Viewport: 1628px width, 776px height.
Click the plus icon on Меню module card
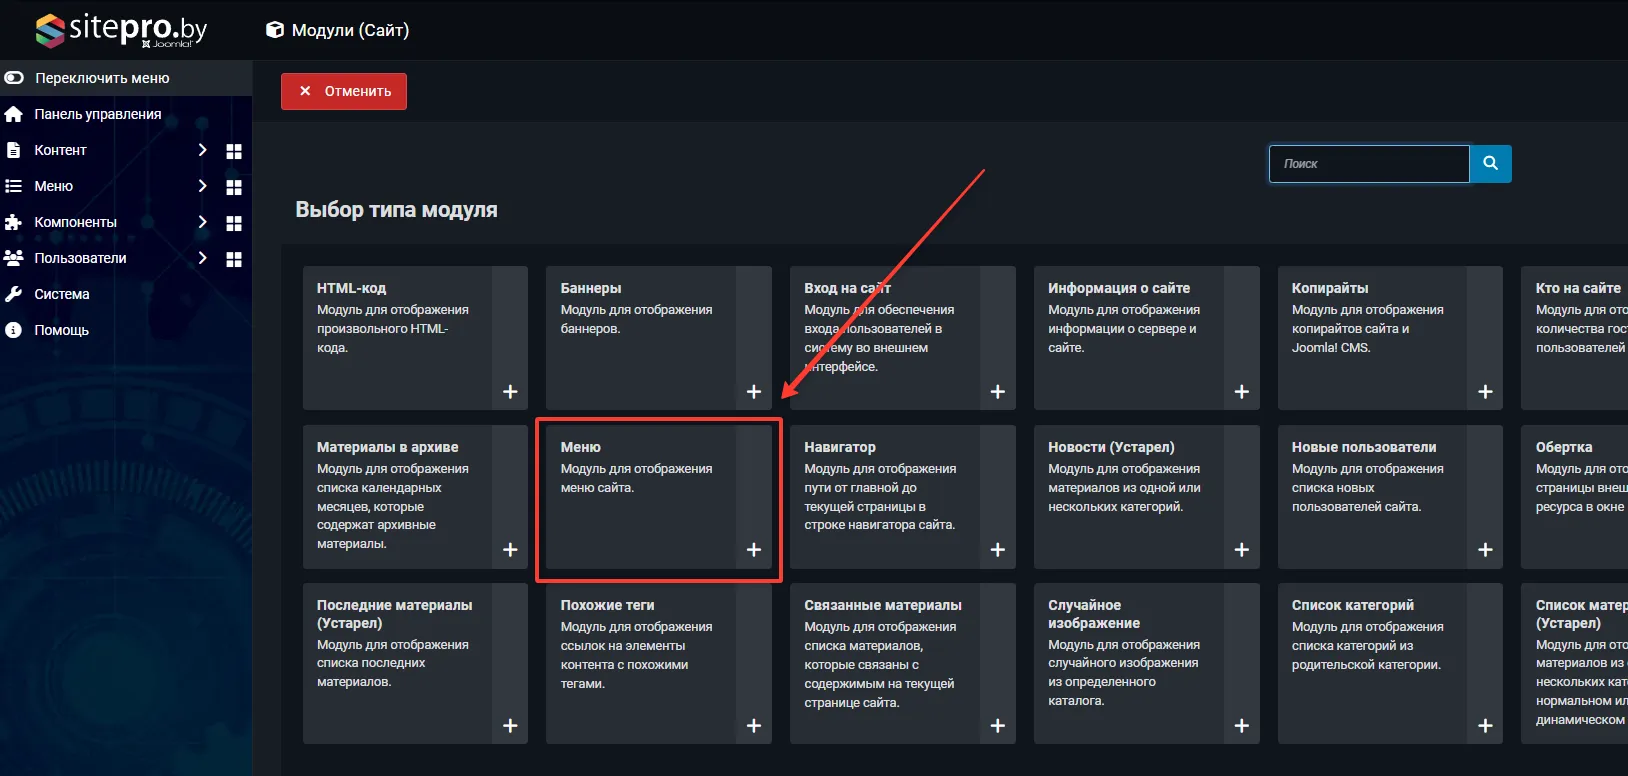click(754, 550)
